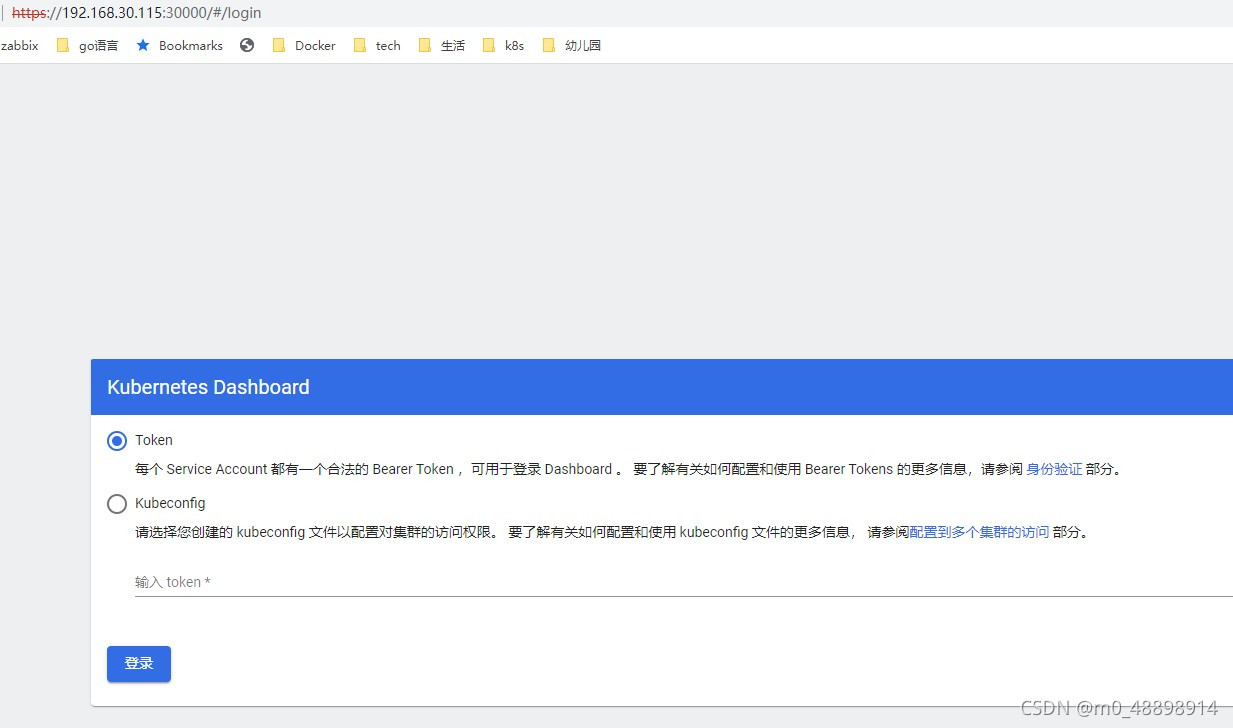This screenshot has height=728, width=1233.
Task: Open the 配置到多个集群的访问 link
Action: 979,532
